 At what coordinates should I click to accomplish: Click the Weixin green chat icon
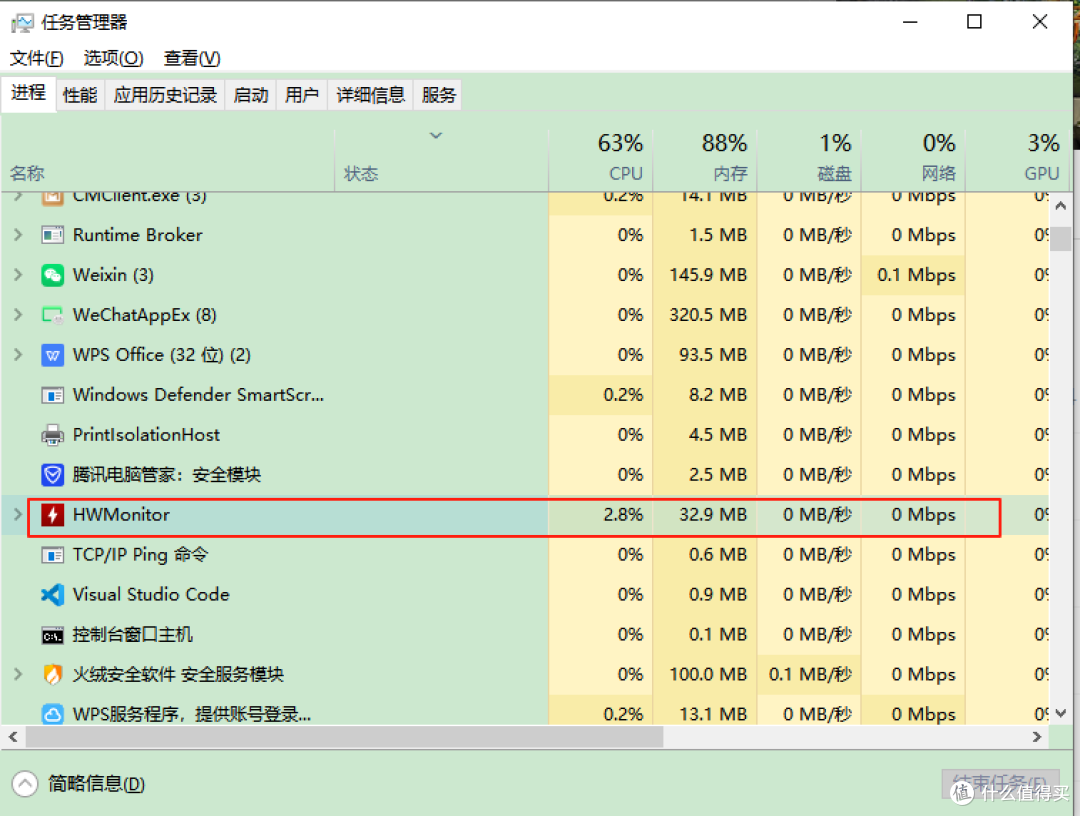pos(52,275)
